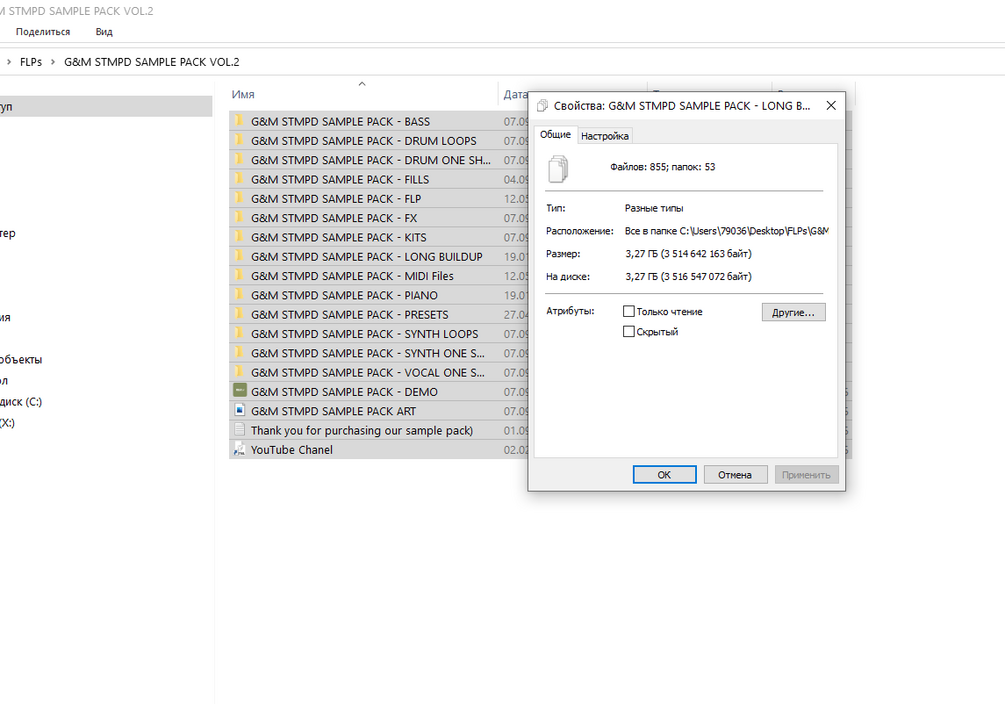Click the LONG BUILDUP folder icon

tap(239, 256)
